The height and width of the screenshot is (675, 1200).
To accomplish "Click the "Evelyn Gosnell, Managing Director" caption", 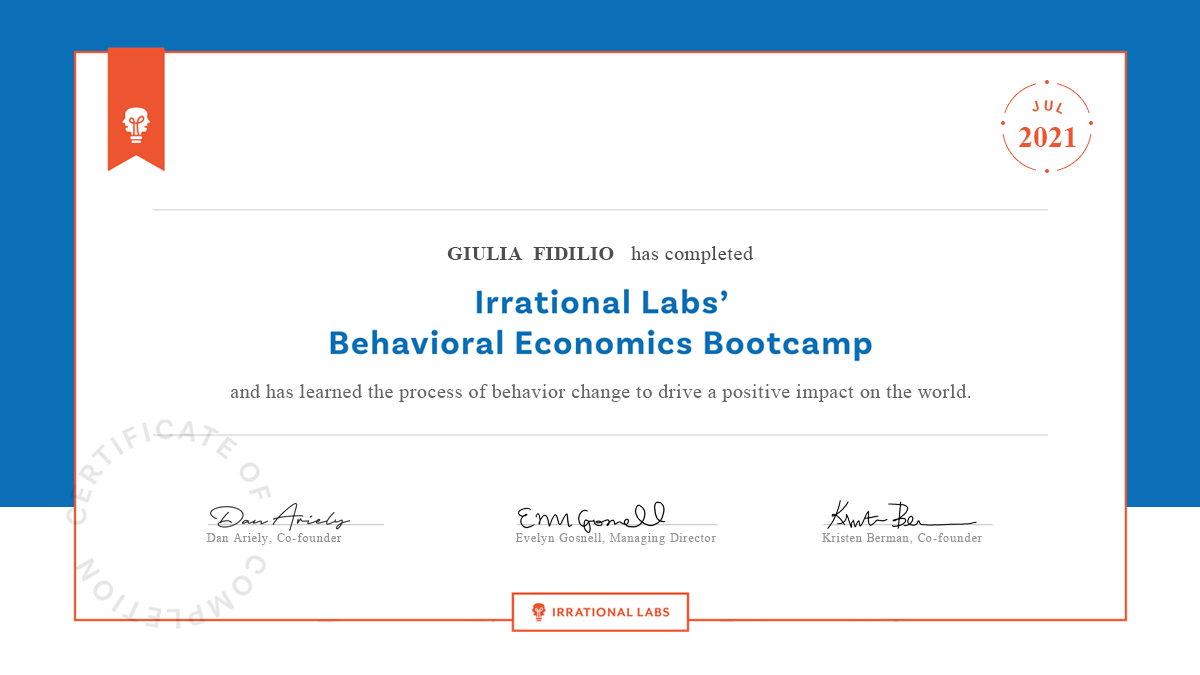I will [615, 538].
